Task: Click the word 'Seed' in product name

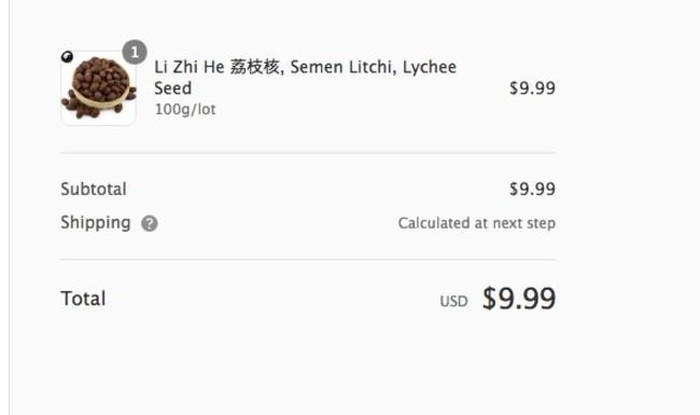Action: coord(173,88)
